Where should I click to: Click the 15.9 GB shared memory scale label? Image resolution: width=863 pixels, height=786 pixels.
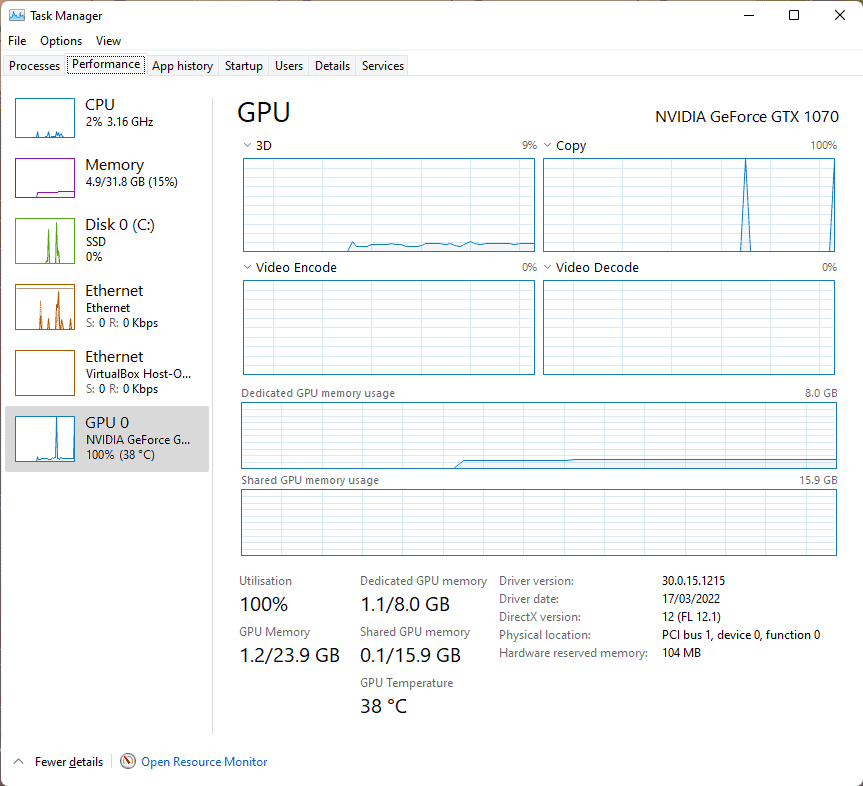pyautogui.click(x=818, y=480)
